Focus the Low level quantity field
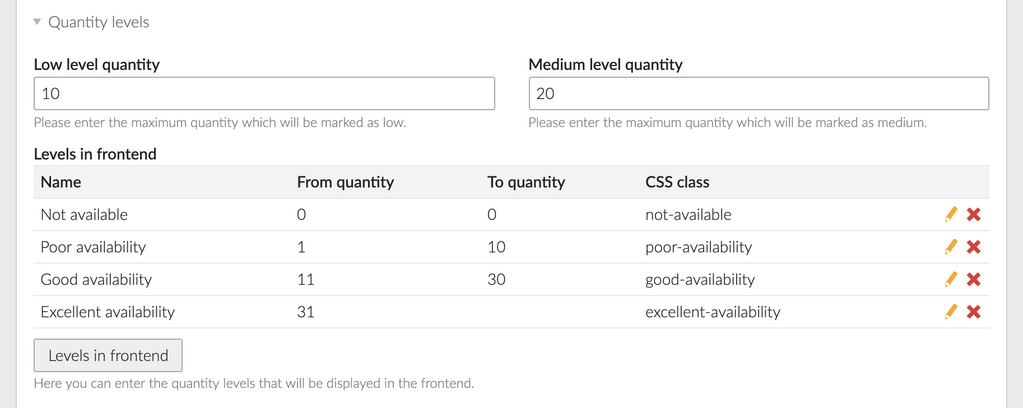The width and height of the screenshot is (1023, 408). coord(264,94)
